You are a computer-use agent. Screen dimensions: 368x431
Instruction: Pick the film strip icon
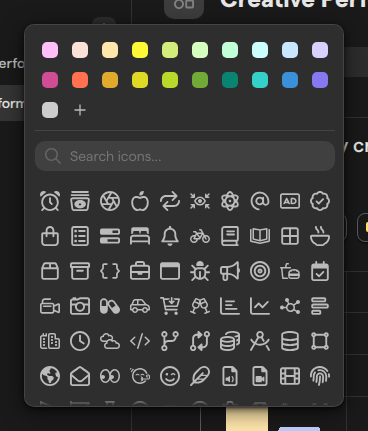point(290,376)
